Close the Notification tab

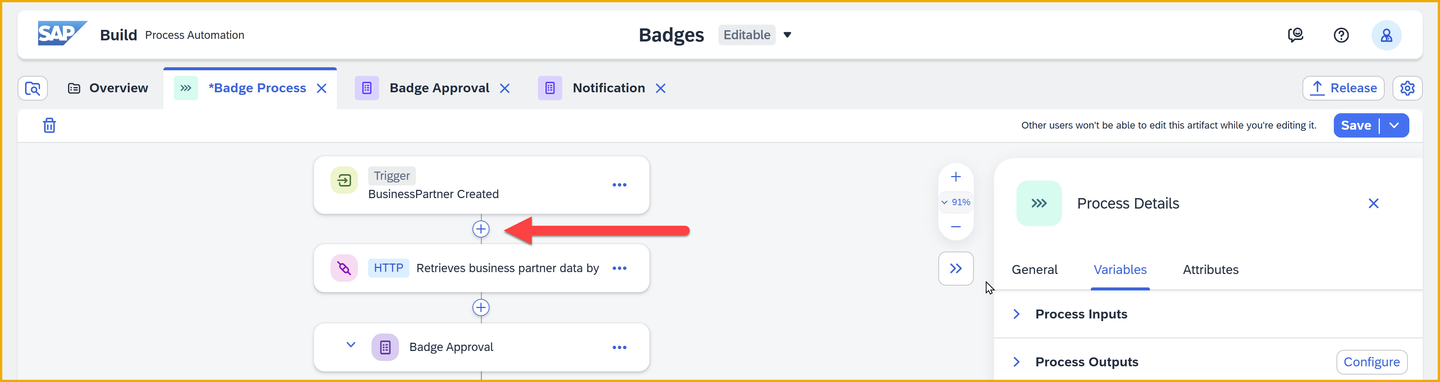[x=660, y=88]
